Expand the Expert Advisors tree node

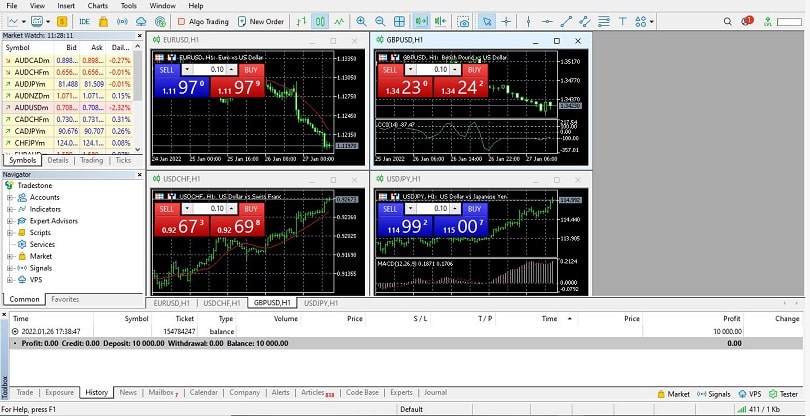pyautogui.click(x=9, y=221)
